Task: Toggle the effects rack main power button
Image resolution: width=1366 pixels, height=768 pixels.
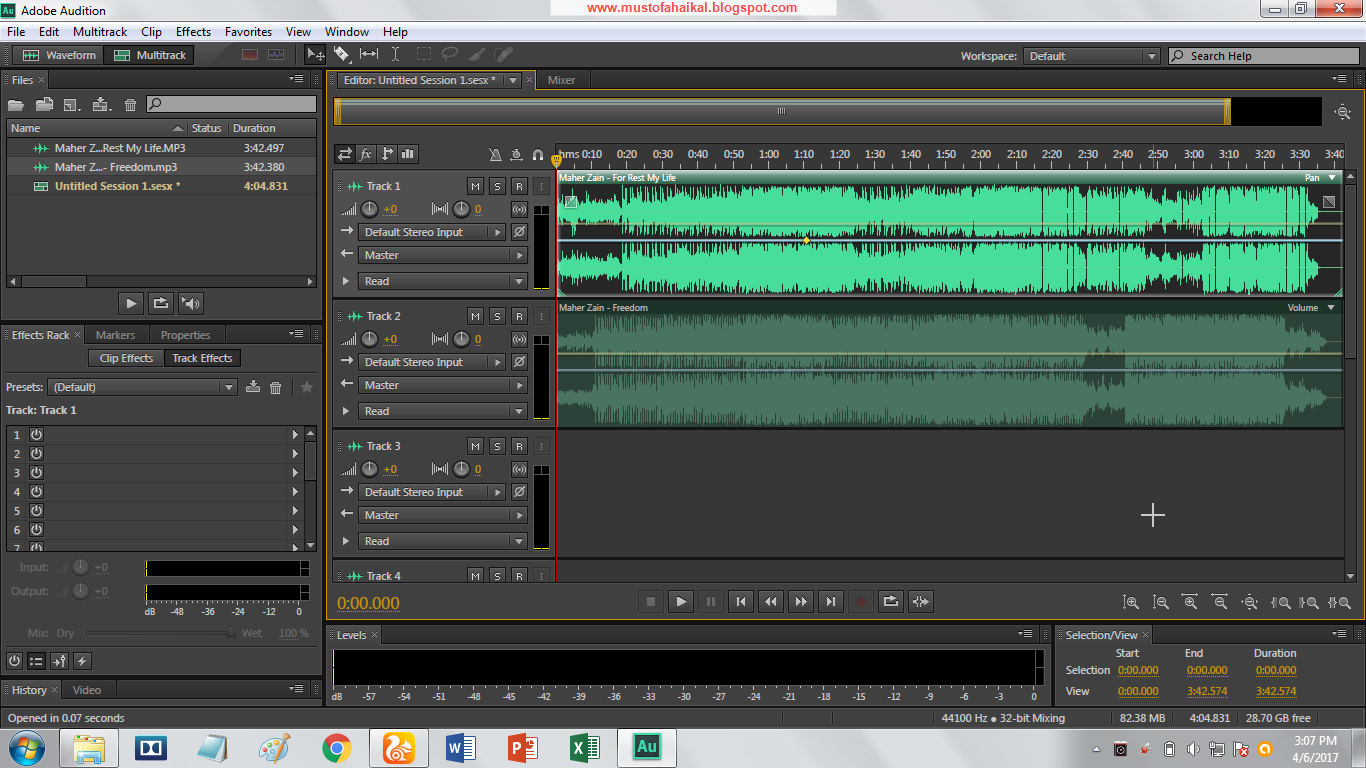Action: click(x=14, y=661)
